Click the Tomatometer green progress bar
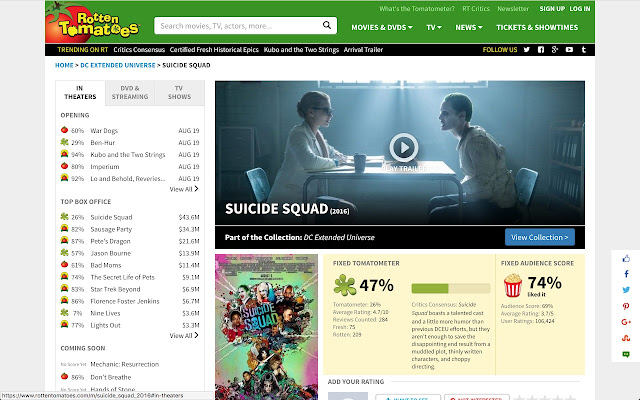640x400 pixels. pyautogui.click(x=451, y=289)
